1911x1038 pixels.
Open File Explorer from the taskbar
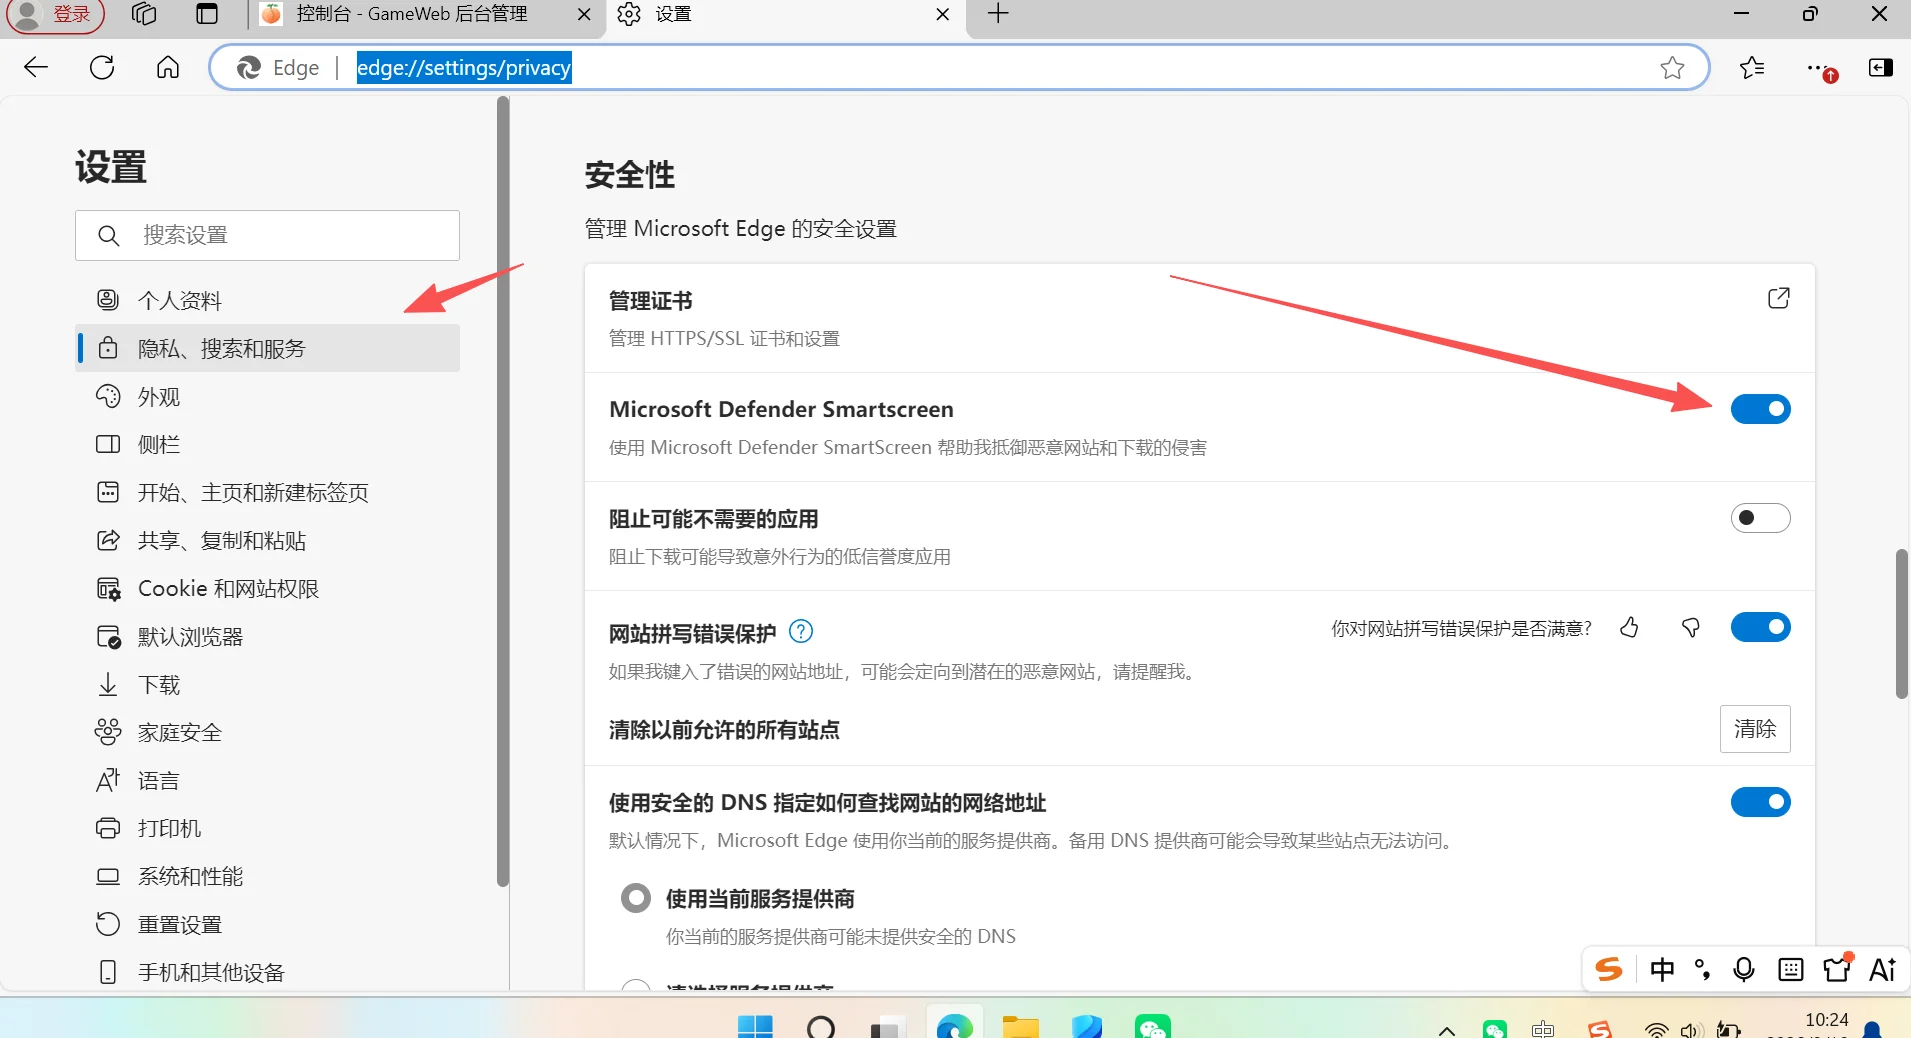click(1021, 1026)
